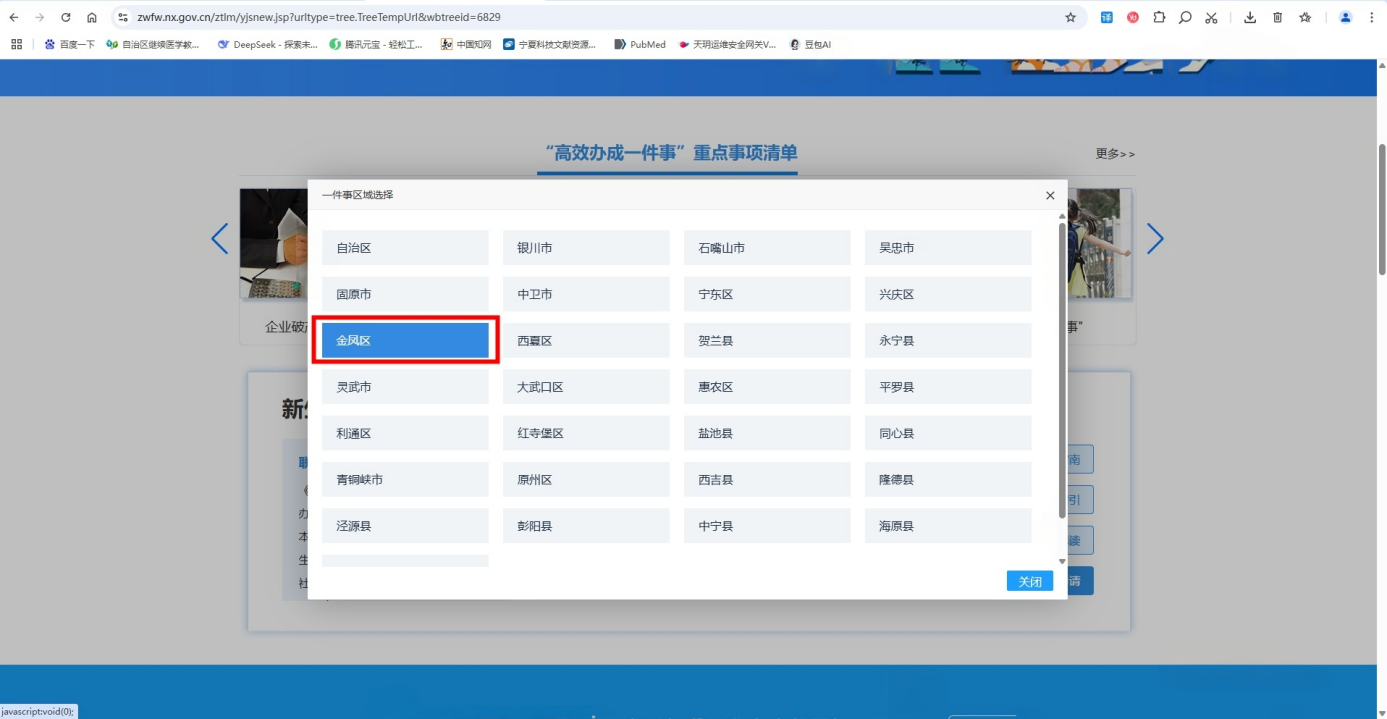Click the home page icon
Screen dimensions: 1387x719
pos(92,17)
